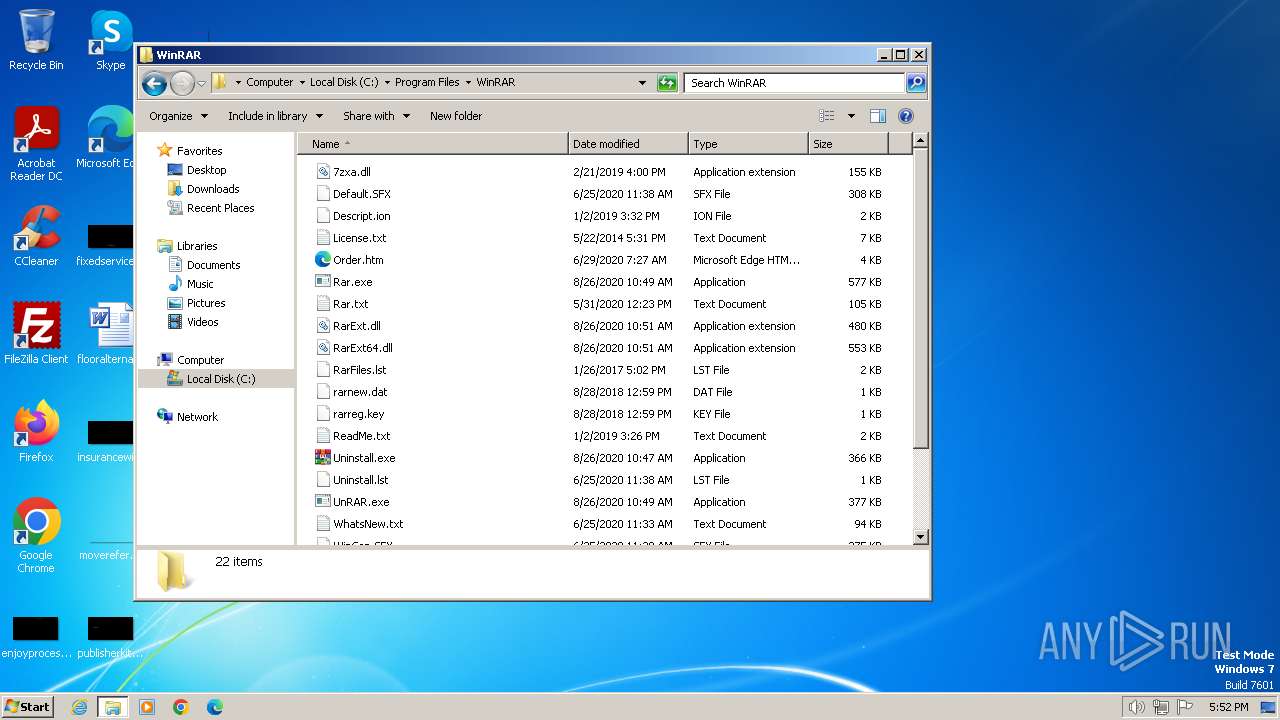1280x720 pixels.
Task: Open the Include in library menu
Action: click(274, 116)
